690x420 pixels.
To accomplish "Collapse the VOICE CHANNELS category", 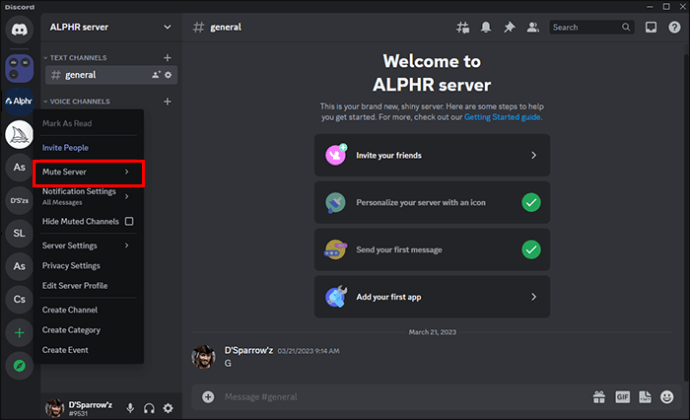I will click(x=77, y=102).
